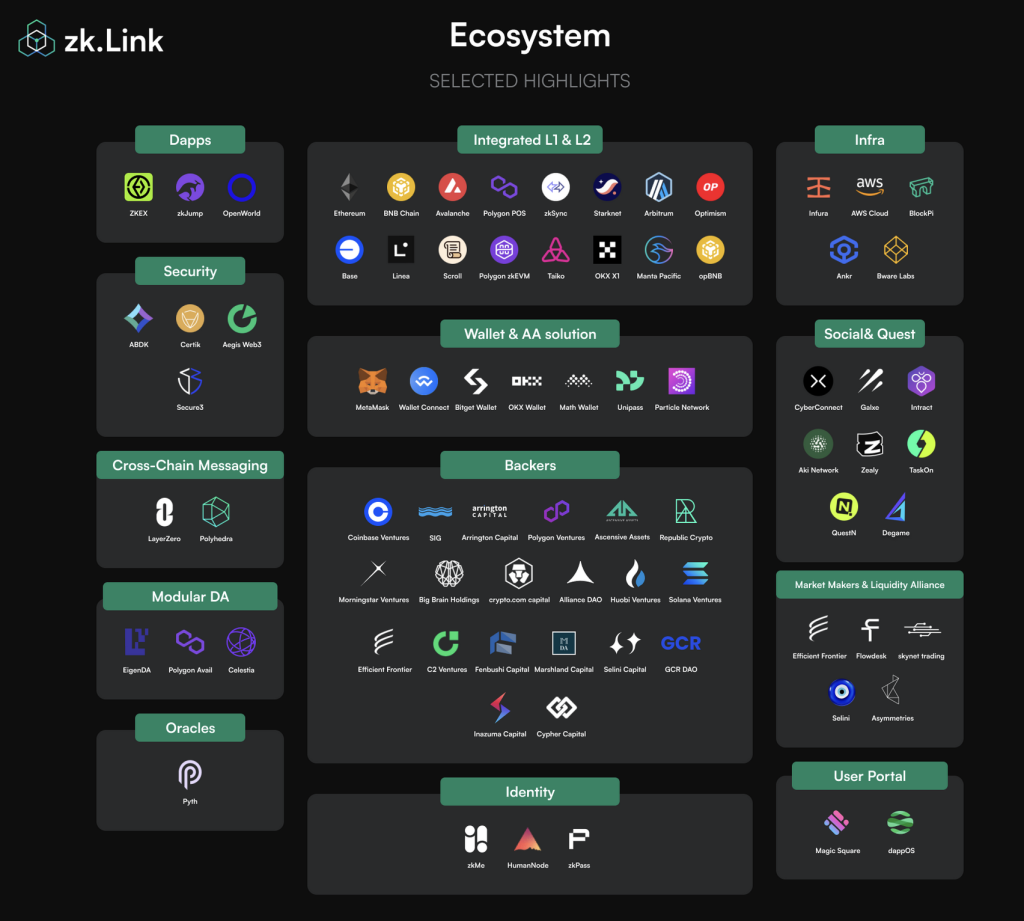This screenshot has width=1024, height=921.
Task: Click the zk.Link logo
Action: tap(91, 41)
